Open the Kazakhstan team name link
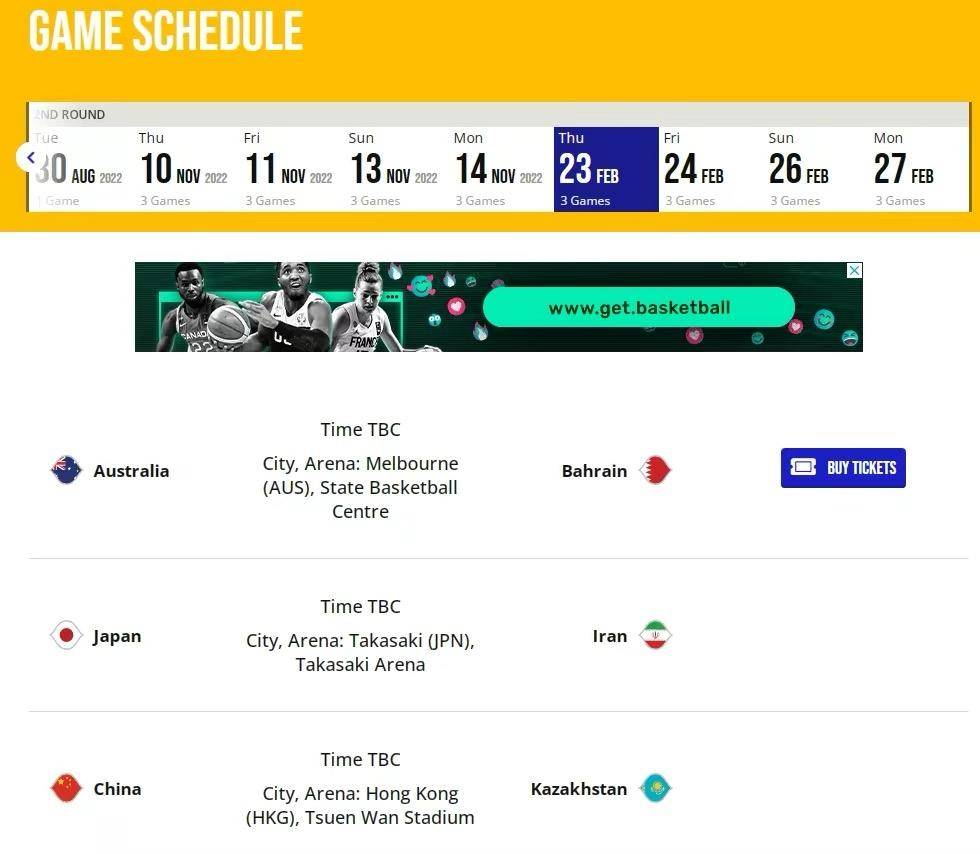The height and width of the screenshot is (854, 980). 579,789
